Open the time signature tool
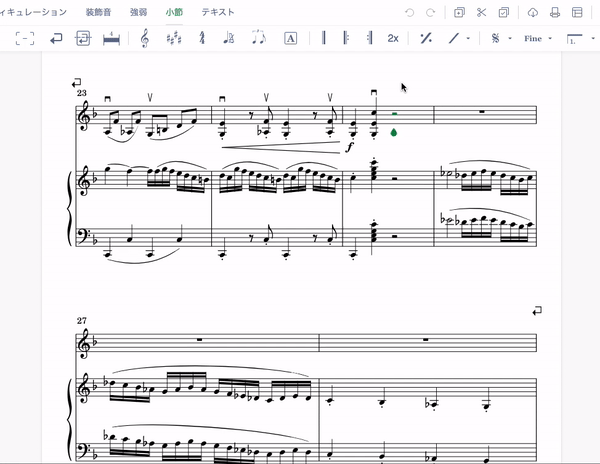This screenshot has height=464, width=600. 202,39
